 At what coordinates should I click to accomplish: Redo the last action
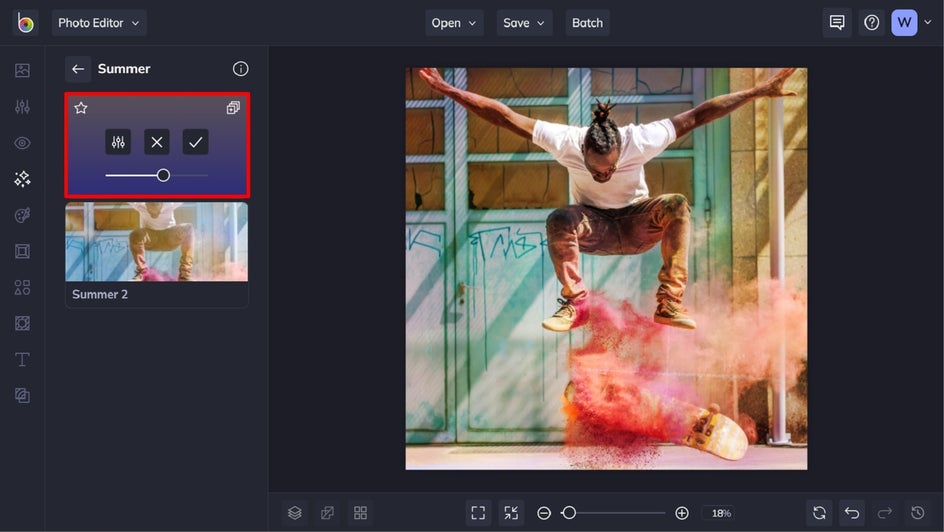(884, 513)
